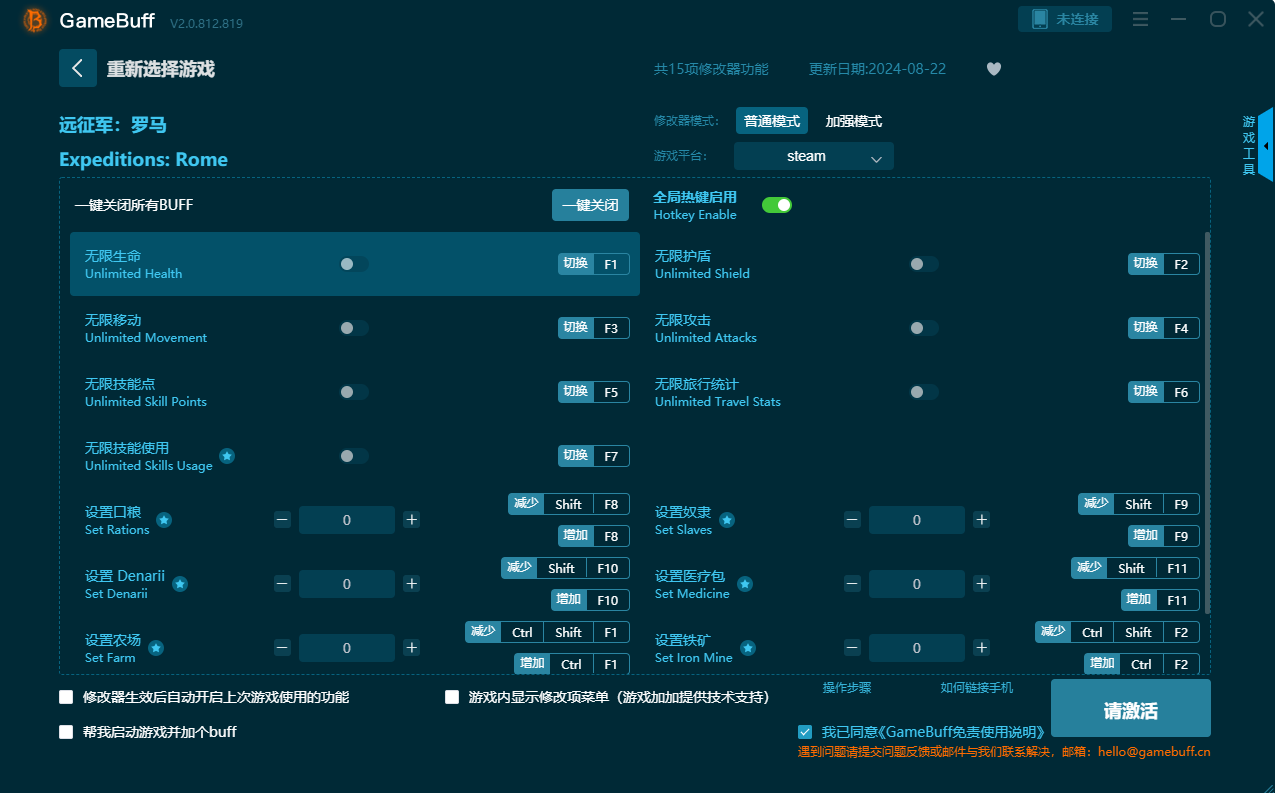Switch on Unlimited Skill Points
The width and height of the screenshot is (1276, 793).
[354, 392]
